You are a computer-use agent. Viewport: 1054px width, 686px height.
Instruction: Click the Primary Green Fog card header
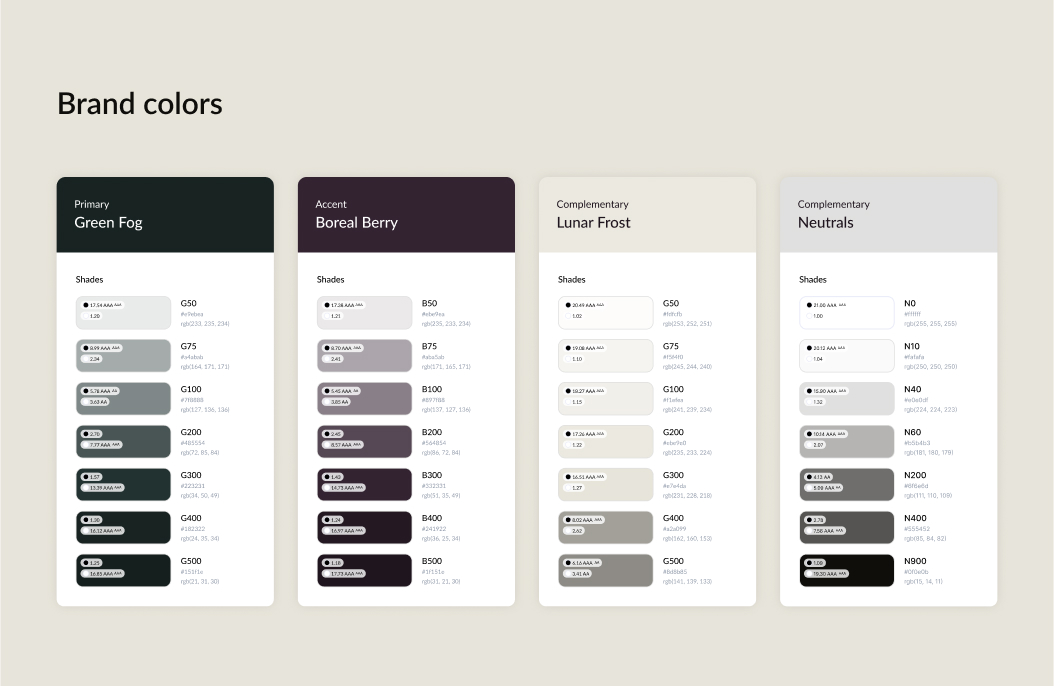pos(165,214)
